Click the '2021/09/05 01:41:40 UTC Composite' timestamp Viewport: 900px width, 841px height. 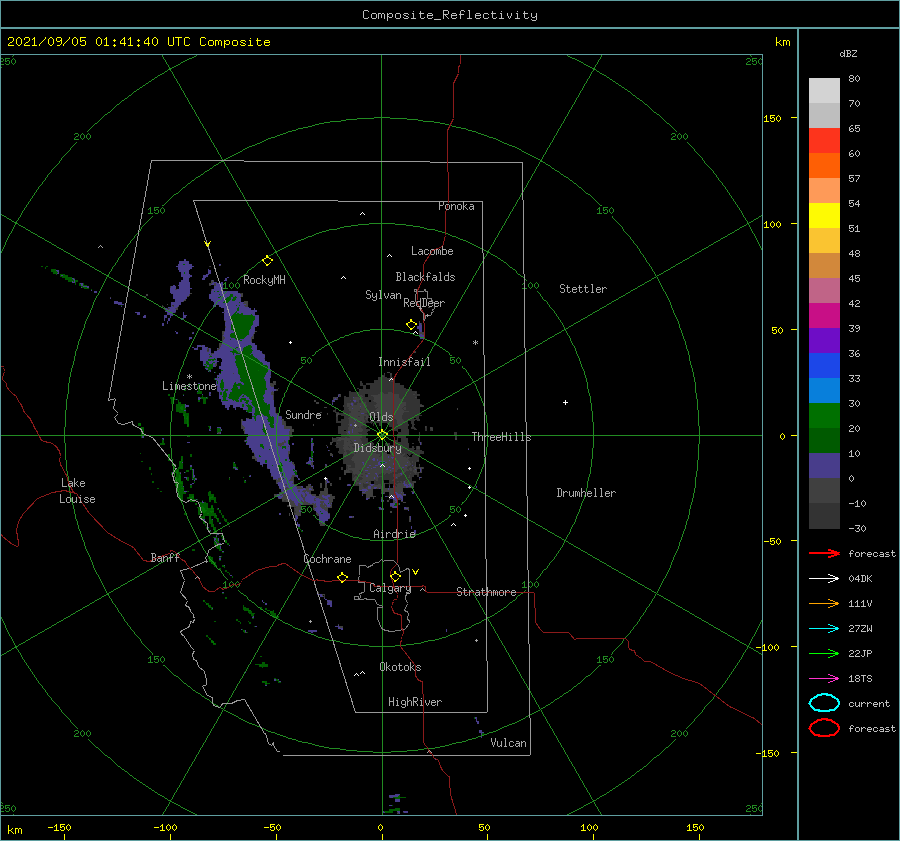tap(139, 42)
